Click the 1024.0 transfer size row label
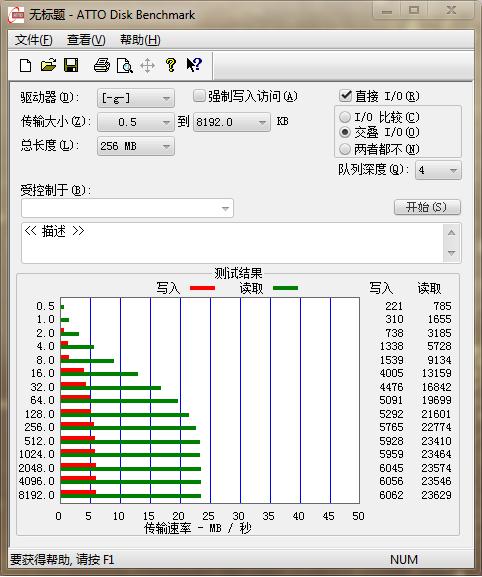 pos(36,454)
